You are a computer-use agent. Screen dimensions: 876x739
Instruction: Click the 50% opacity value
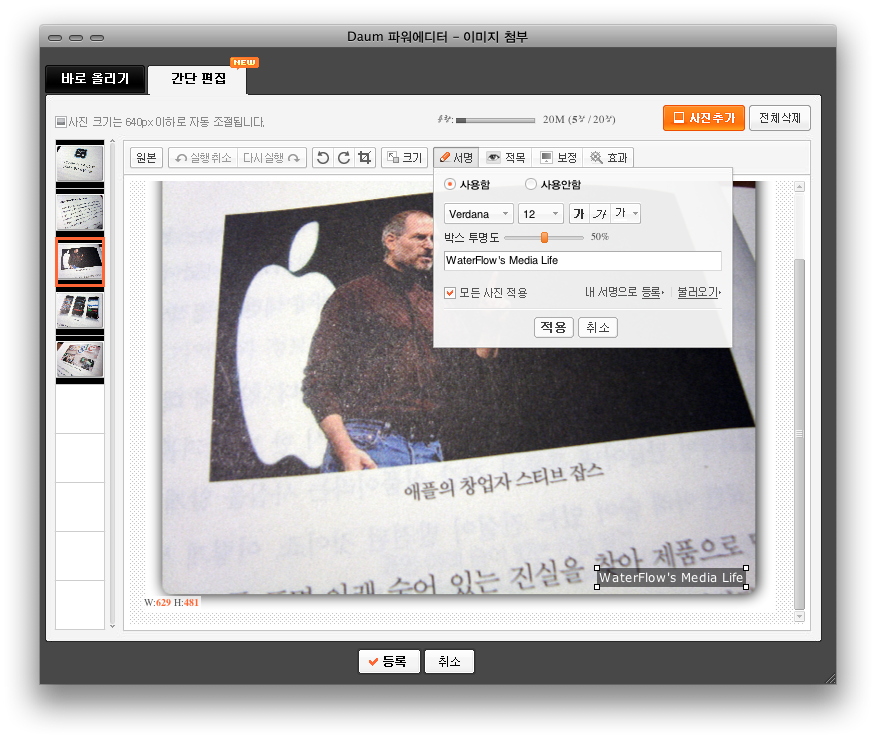click(599, 237)
